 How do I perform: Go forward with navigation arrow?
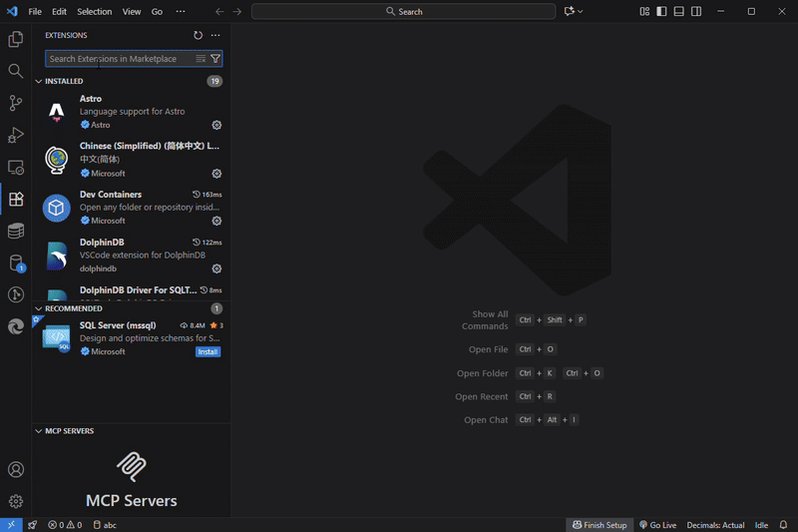pos(237,11)
